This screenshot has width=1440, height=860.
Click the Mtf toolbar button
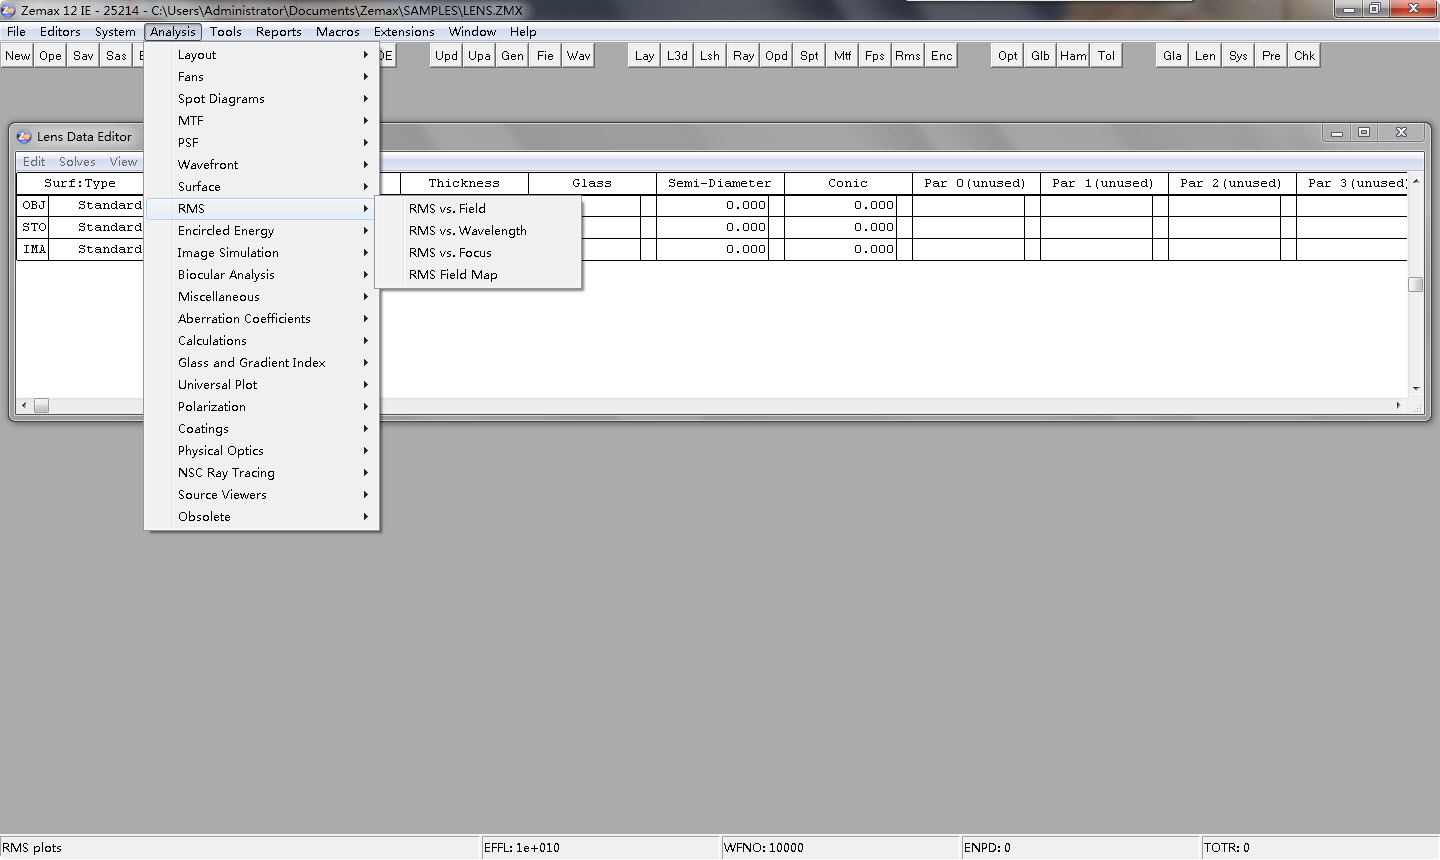click(x=842, y=56)
